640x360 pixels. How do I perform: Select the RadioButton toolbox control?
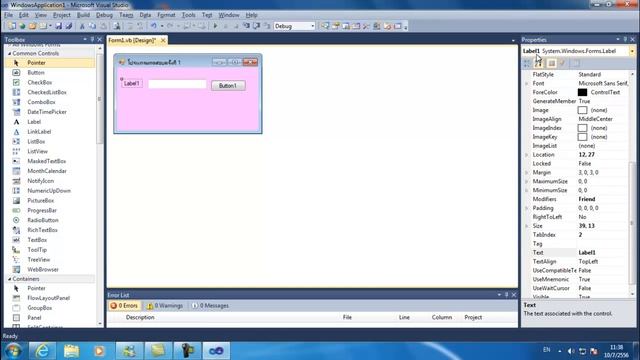43,220
